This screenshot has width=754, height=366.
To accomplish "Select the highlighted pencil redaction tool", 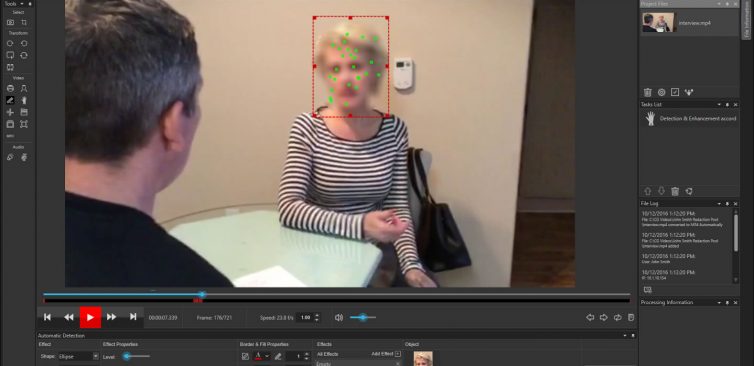I will (x=10, y=100).
